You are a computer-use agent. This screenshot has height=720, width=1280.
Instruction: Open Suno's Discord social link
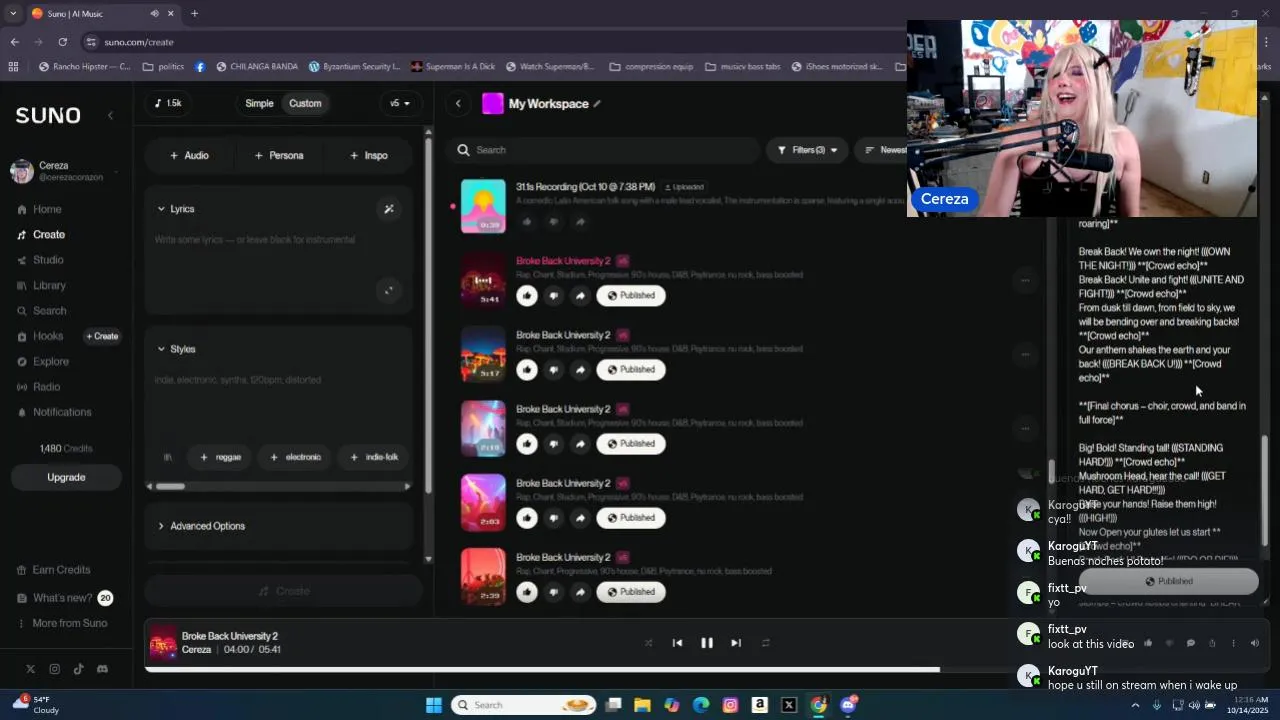pyautogui.click(x=102, y=669)
